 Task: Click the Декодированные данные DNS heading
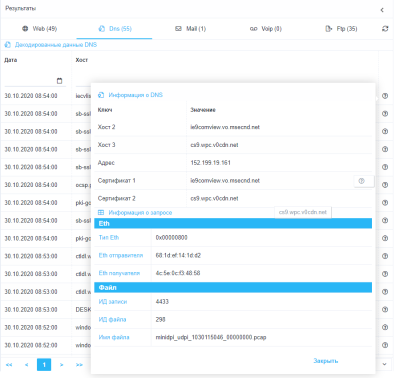pyautogui.click(x=56, y=45)
